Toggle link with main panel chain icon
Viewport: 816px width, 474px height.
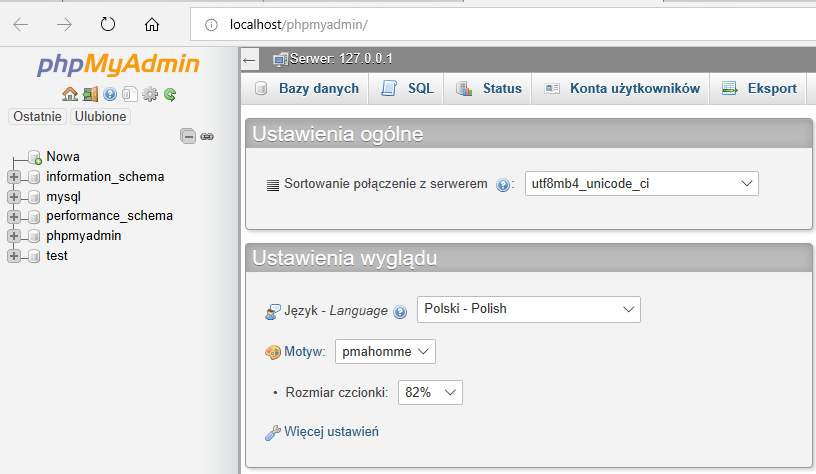(x=207, y=136)
